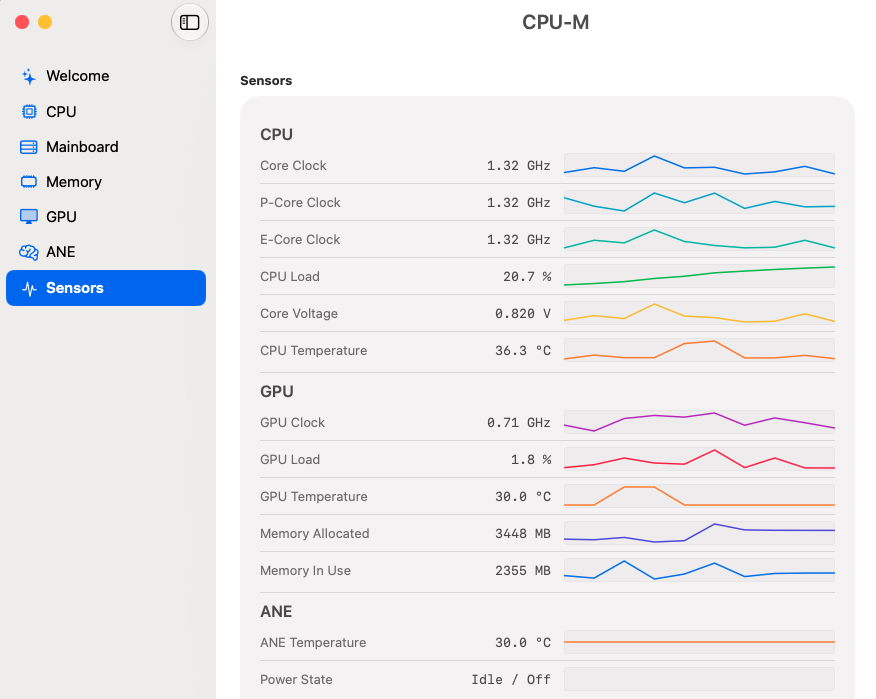Click the Mainboard icon in sidebar
The width and height of the screenshot is (876, 699).
point(28,147)
